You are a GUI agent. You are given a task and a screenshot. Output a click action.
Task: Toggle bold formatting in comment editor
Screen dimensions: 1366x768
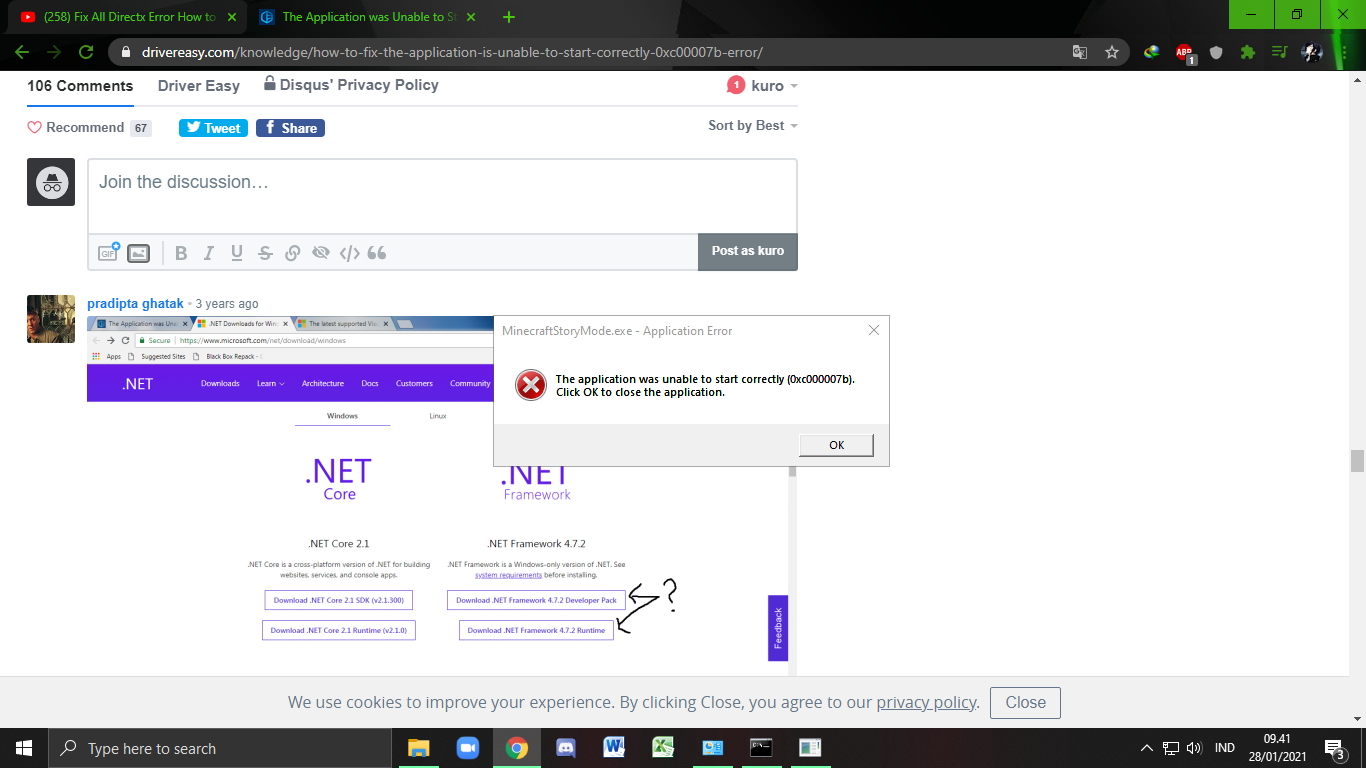click(x=181, y=253)
